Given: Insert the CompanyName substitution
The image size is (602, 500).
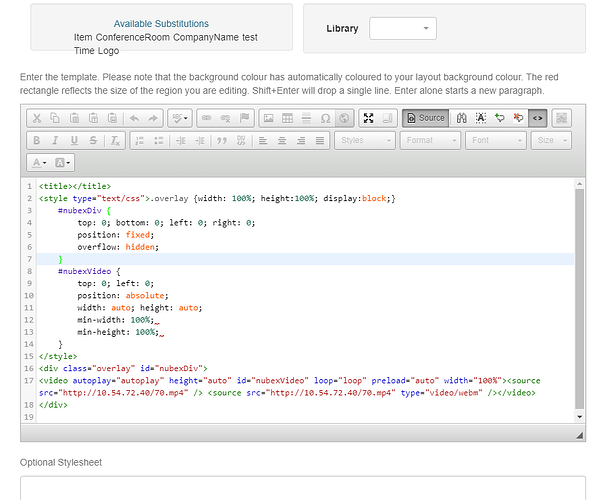Looking at the screenshot, I should tap(206, 37).
